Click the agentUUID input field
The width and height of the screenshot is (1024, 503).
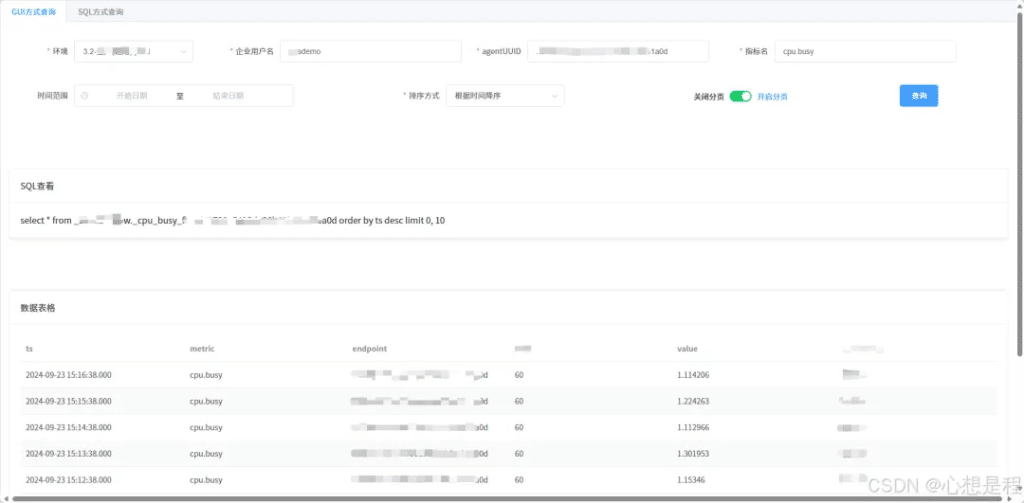[617, 51]
